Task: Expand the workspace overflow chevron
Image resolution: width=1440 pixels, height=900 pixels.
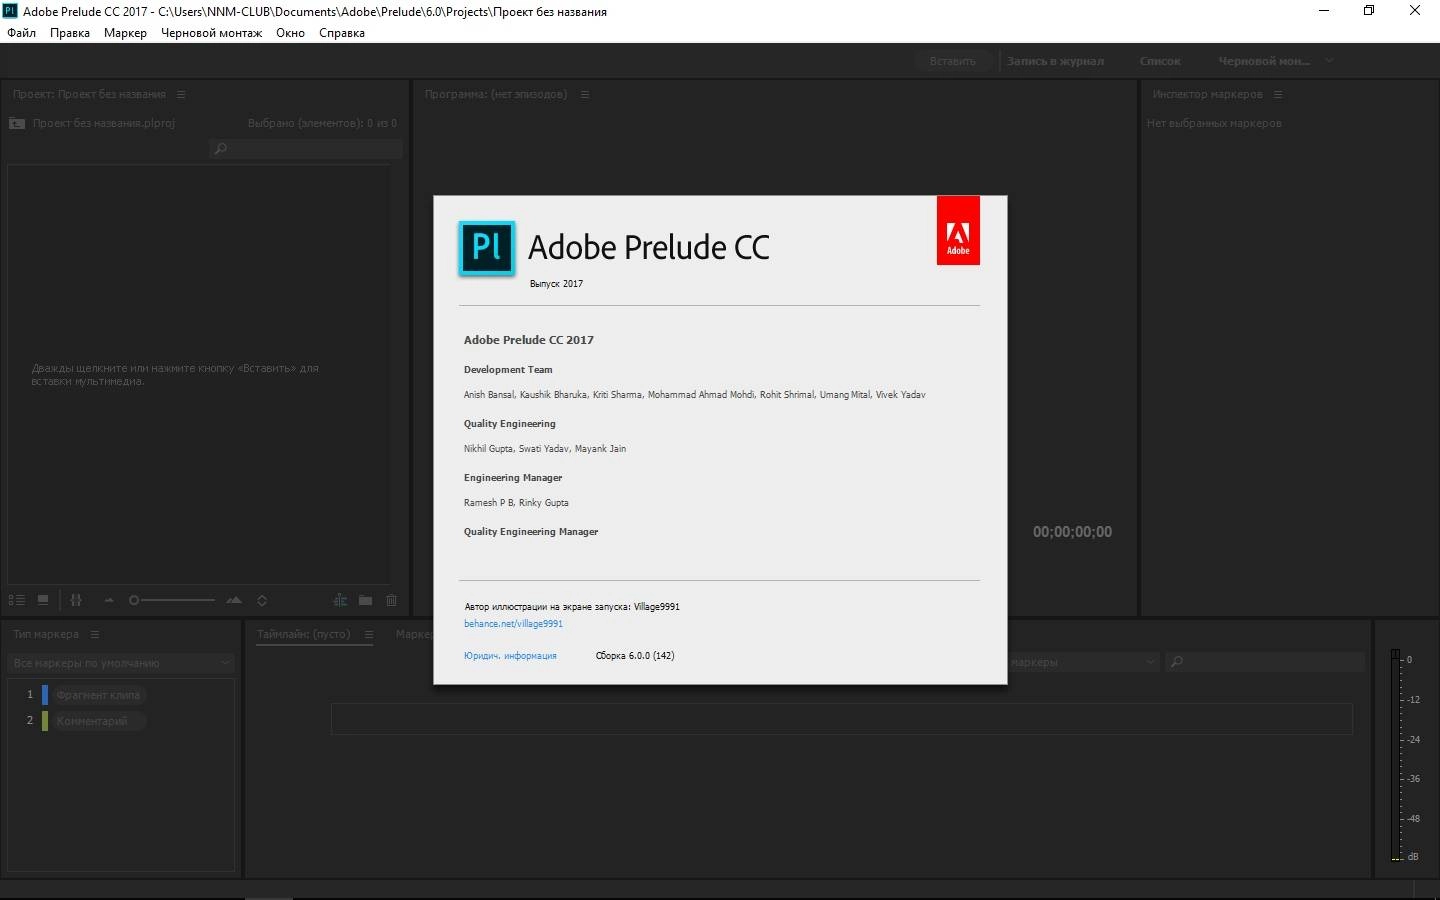Action: coord(1329,61)
